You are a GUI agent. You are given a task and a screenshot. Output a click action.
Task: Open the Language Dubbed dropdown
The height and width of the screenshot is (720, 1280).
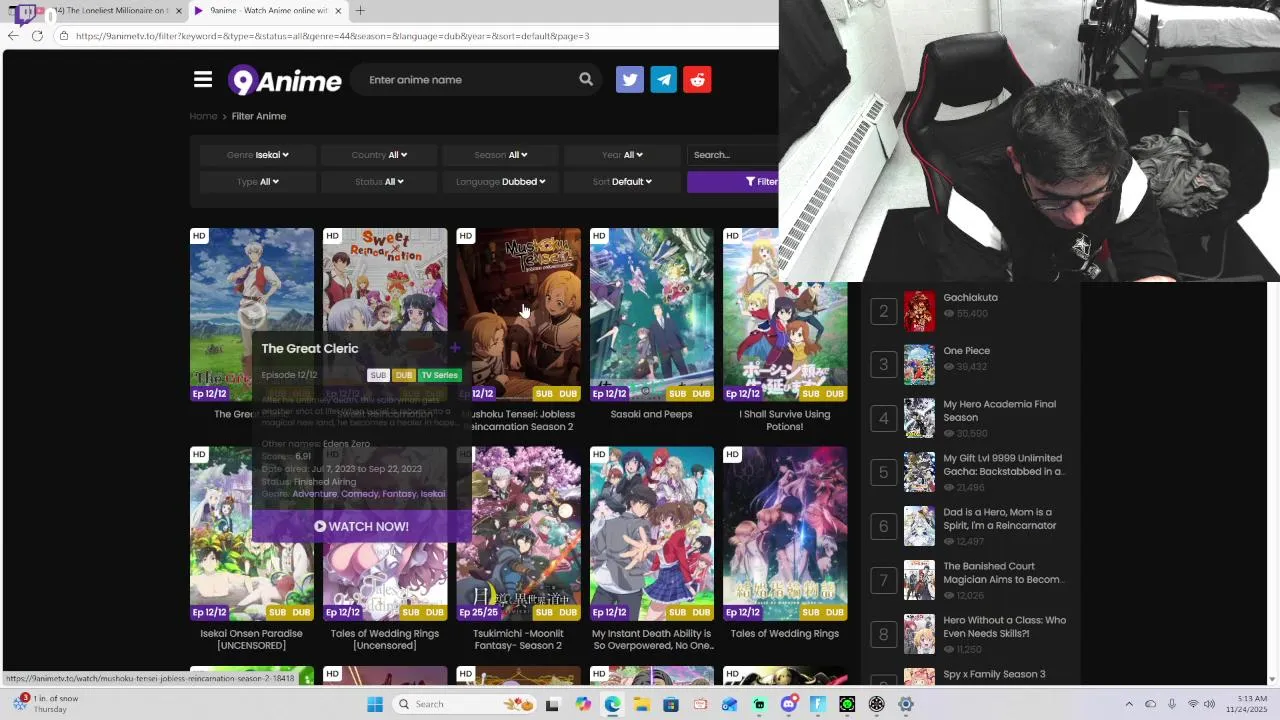coord(500,182)
